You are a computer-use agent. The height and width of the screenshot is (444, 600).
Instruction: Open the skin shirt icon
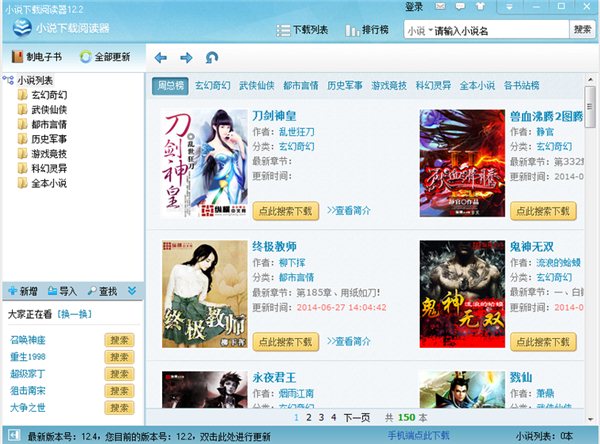(480, 6)
